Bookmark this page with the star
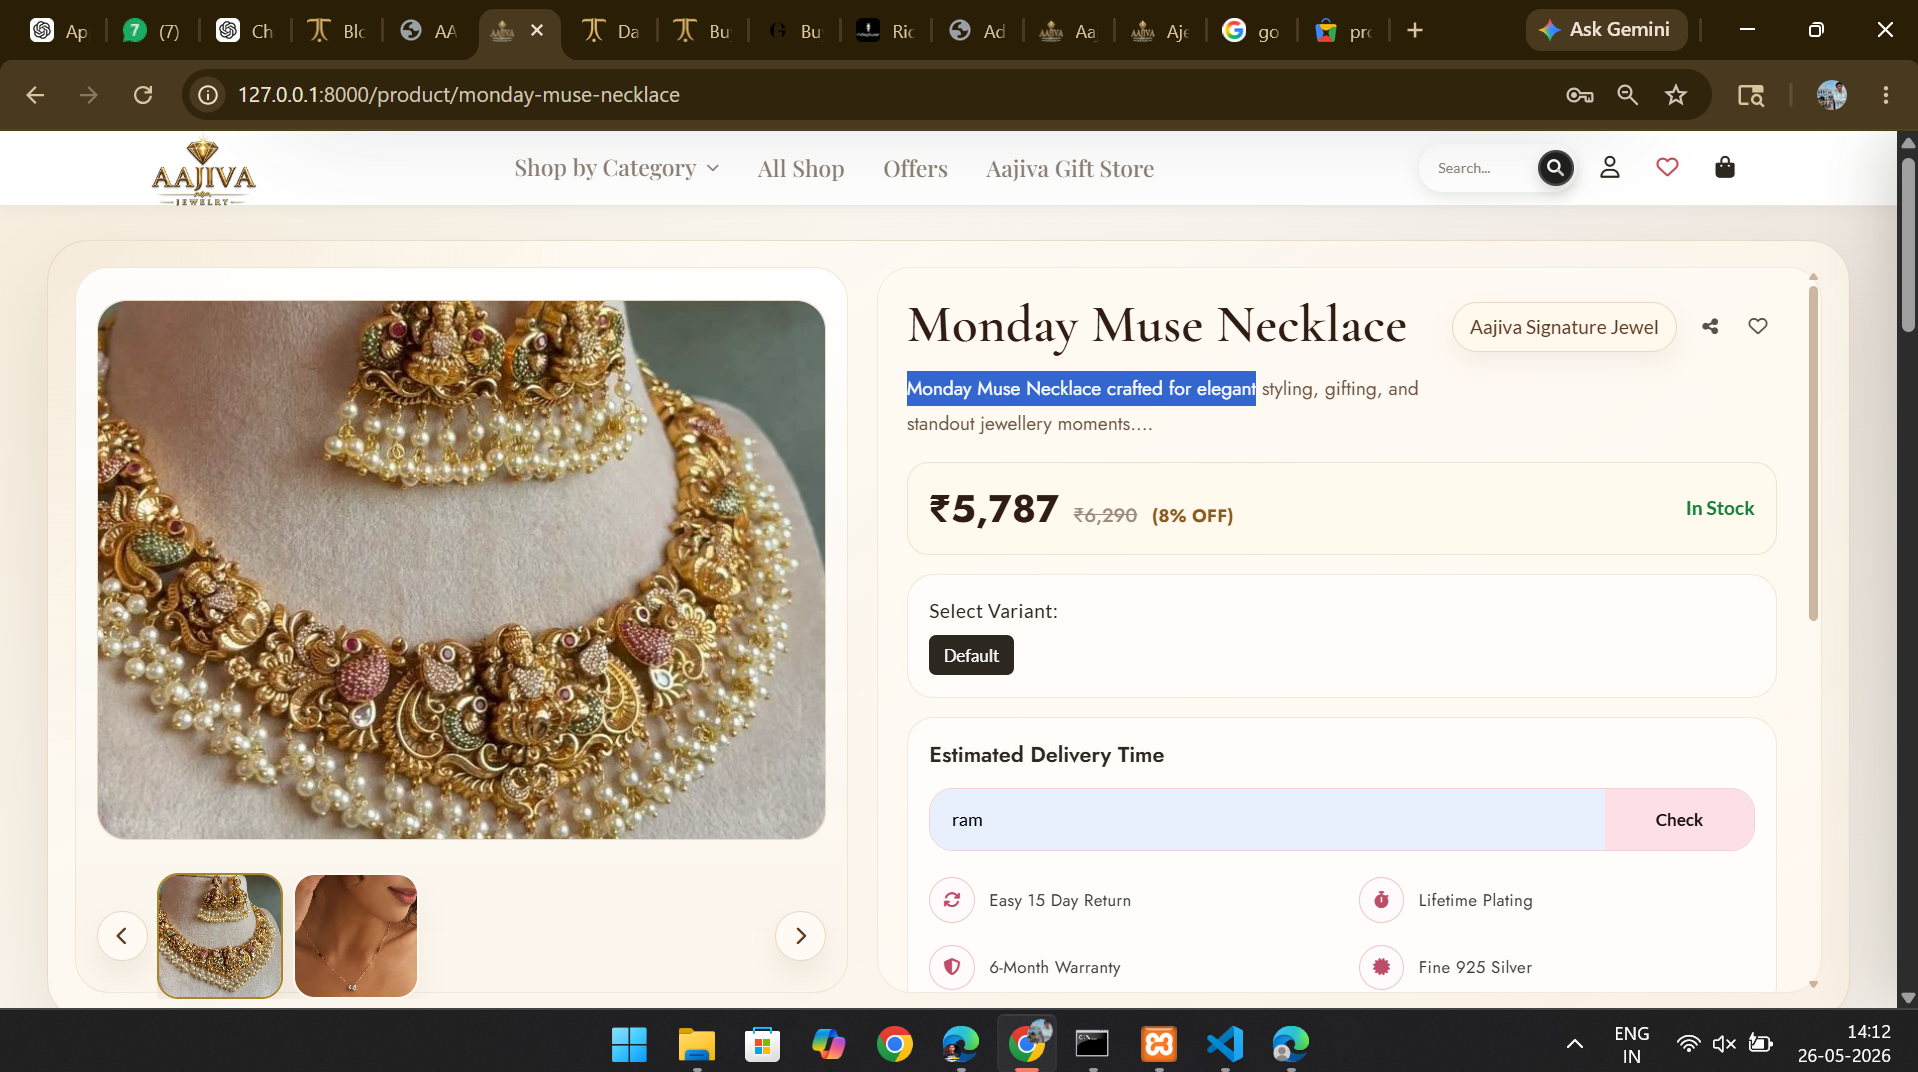1918x1072 pixels. (1676, 94)
